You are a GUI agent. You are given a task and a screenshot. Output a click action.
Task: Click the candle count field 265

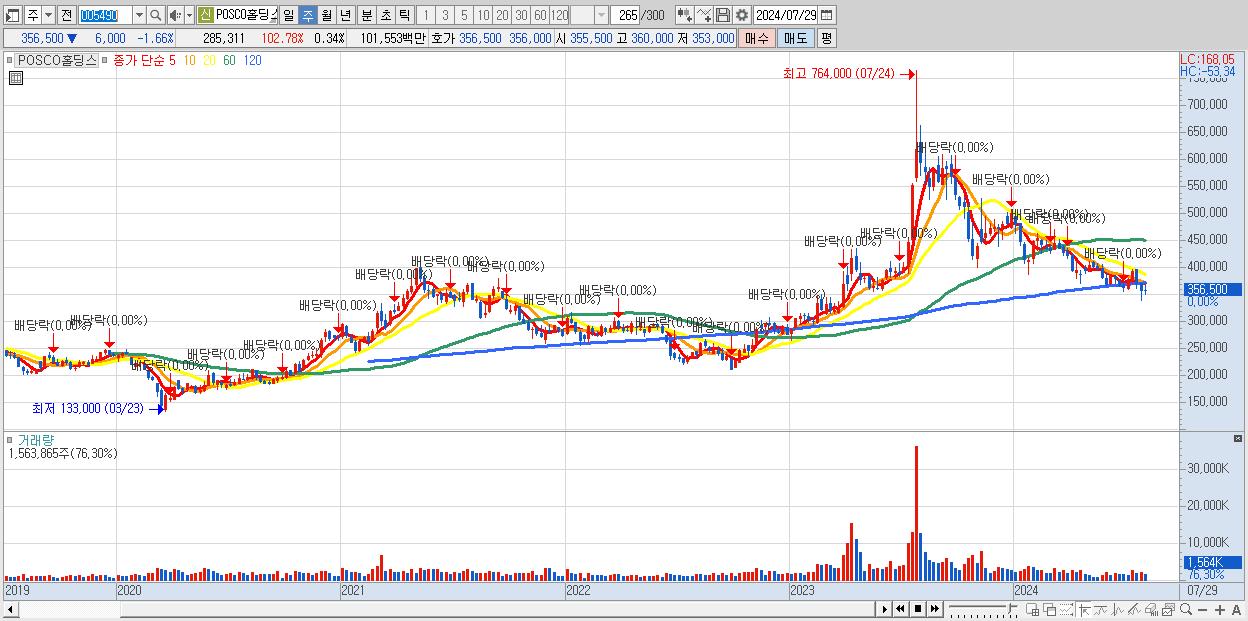coord(625,15)
